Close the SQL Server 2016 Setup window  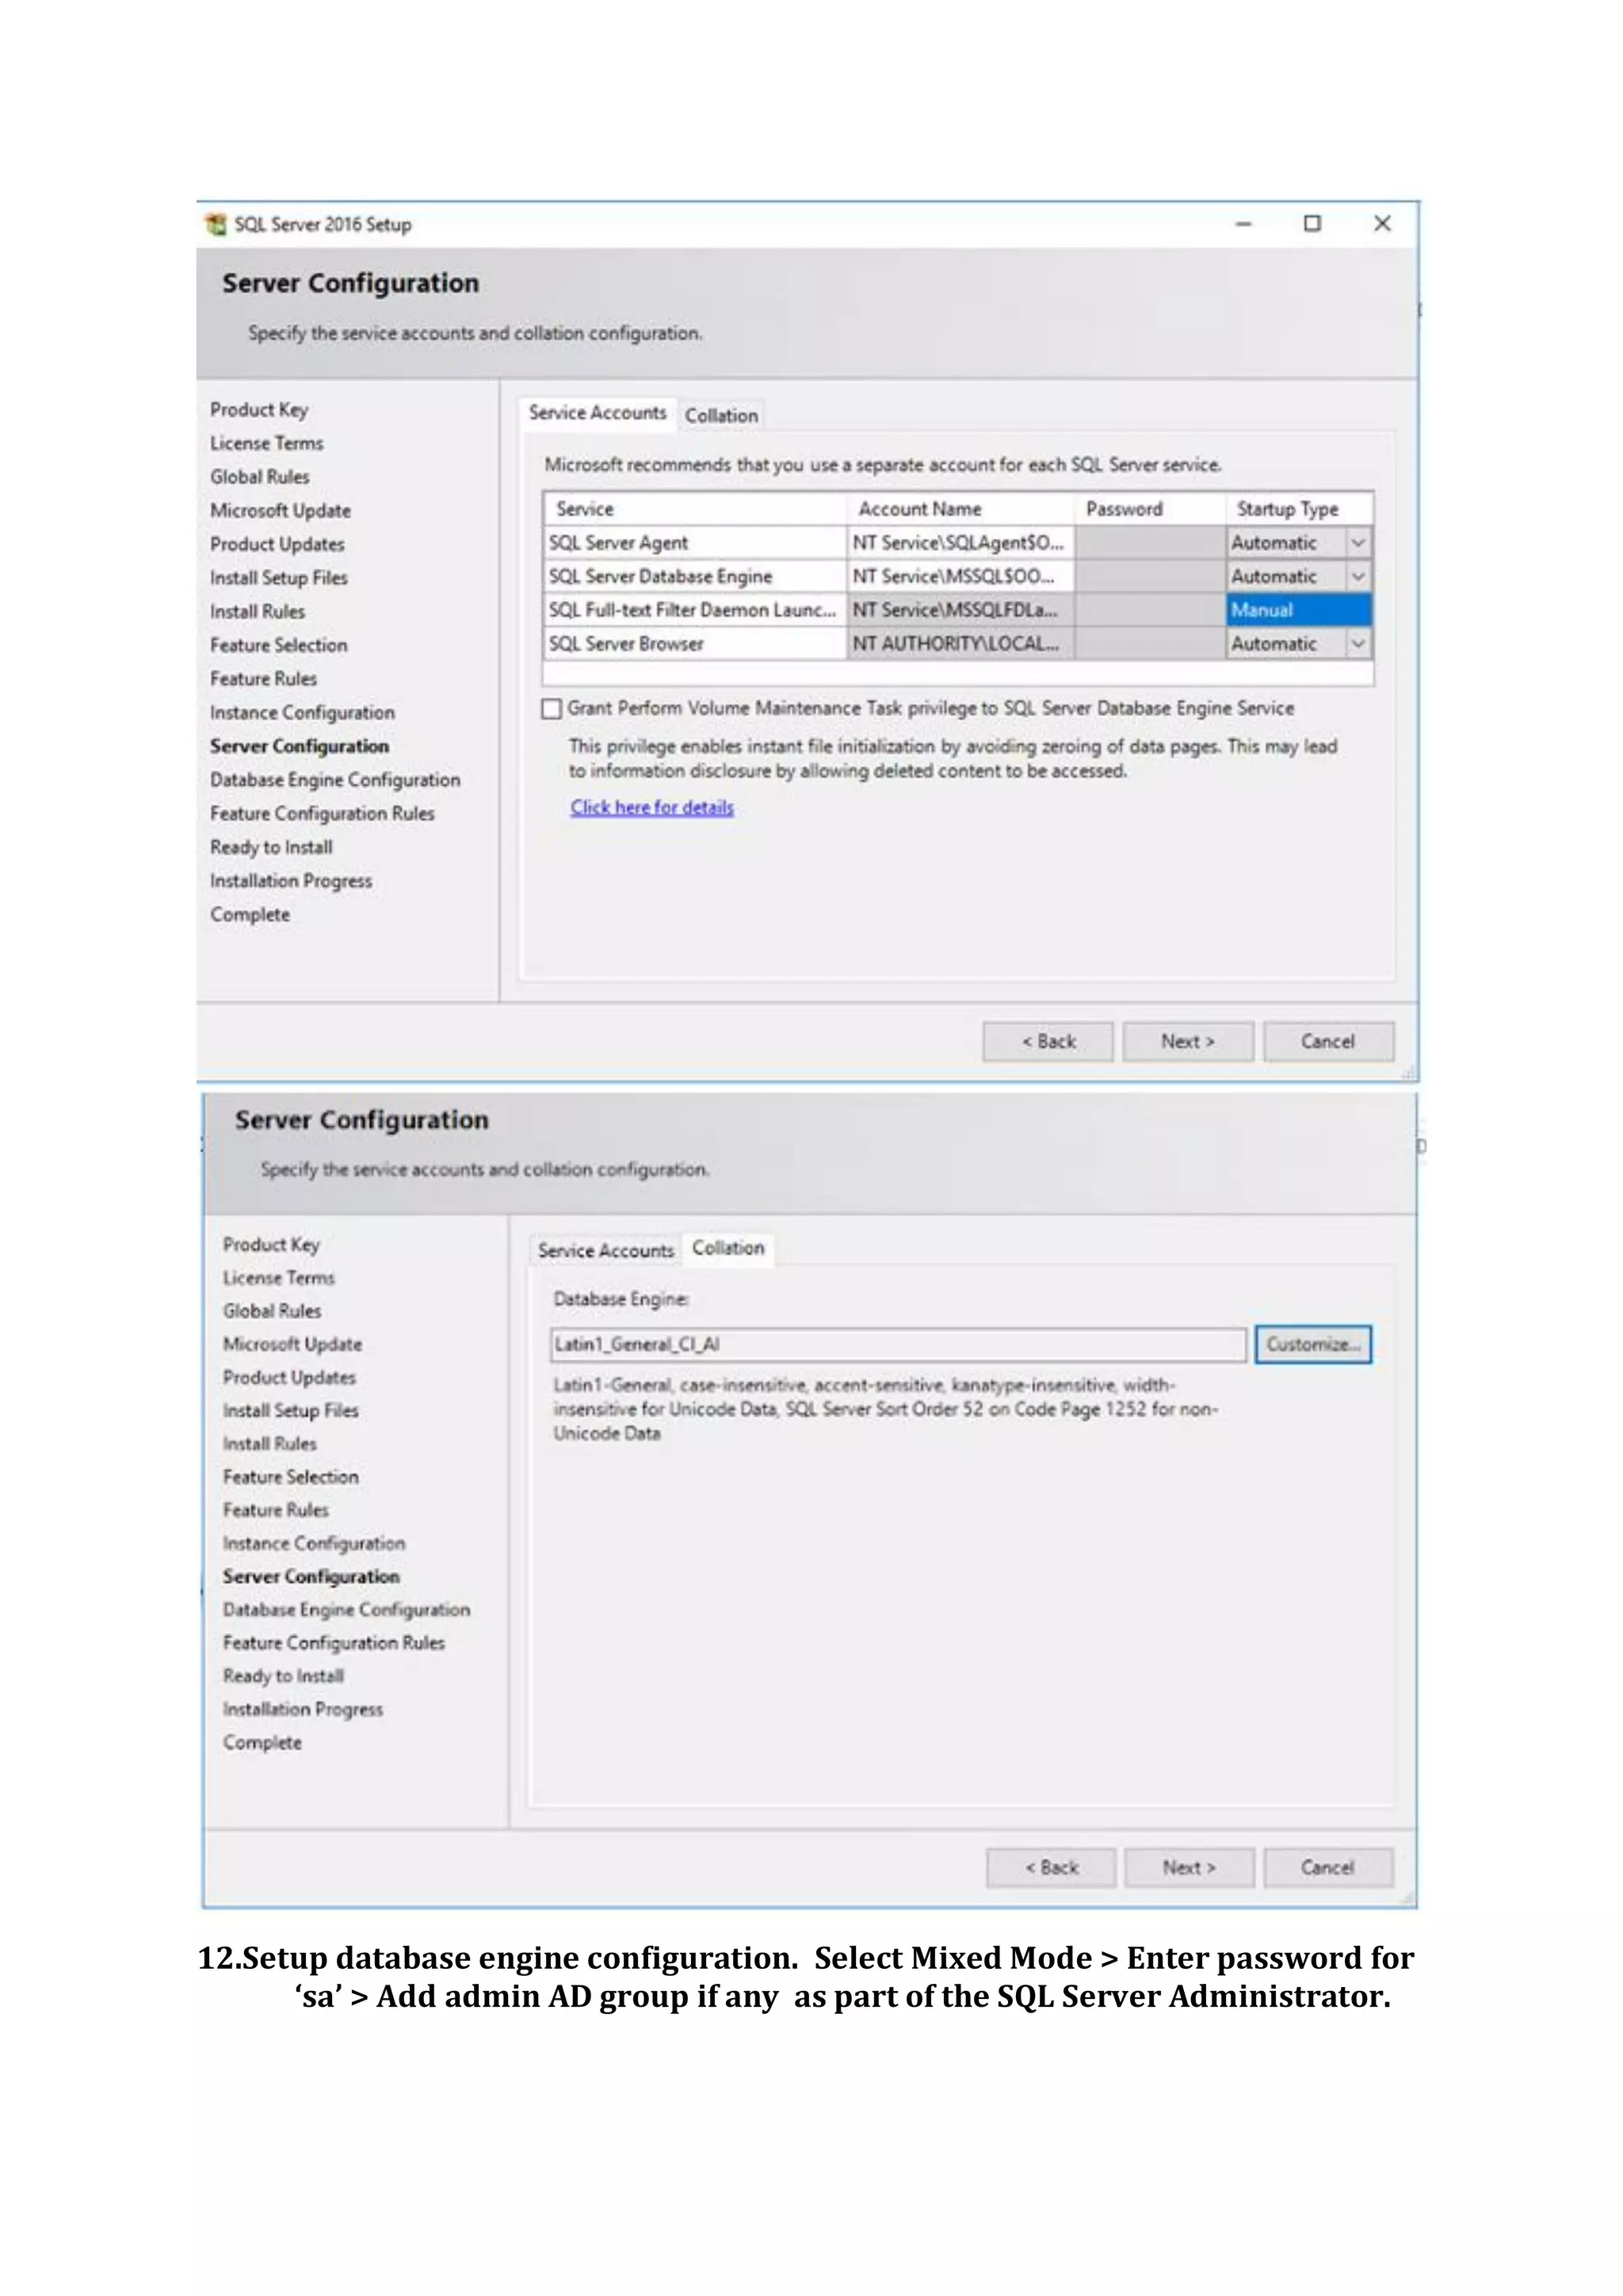(x=1382, y=224)
